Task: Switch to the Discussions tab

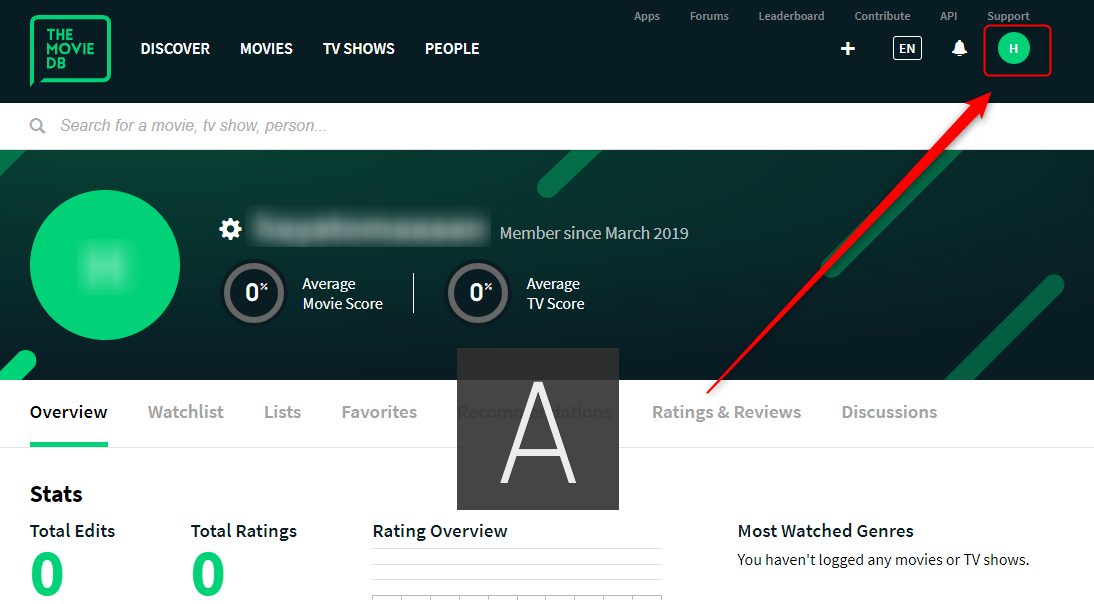Action: pos(889,412)
